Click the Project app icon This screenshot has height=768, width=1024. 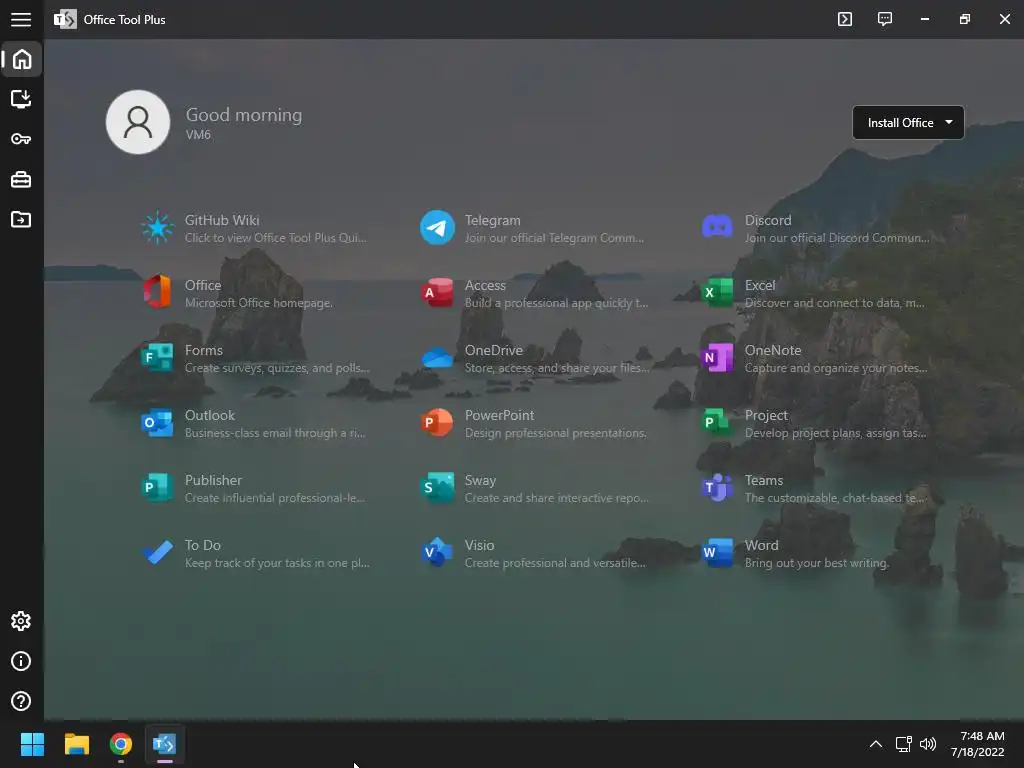pos(717,423)
